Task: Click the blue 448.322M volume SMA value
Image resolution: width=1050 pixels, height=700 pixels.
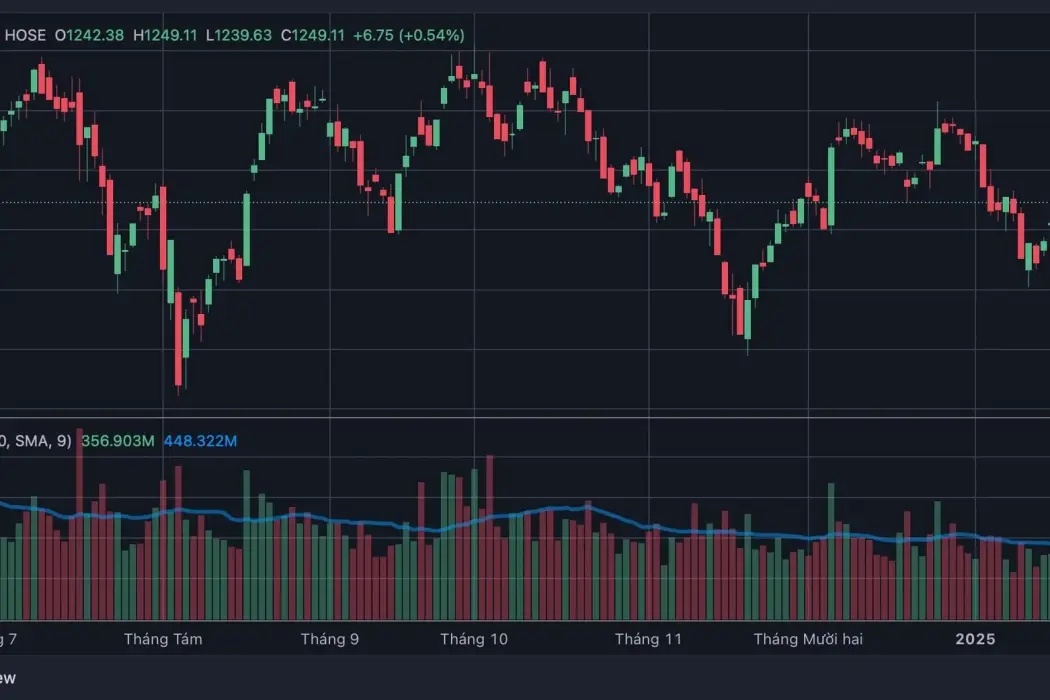Action: point(200,441)
